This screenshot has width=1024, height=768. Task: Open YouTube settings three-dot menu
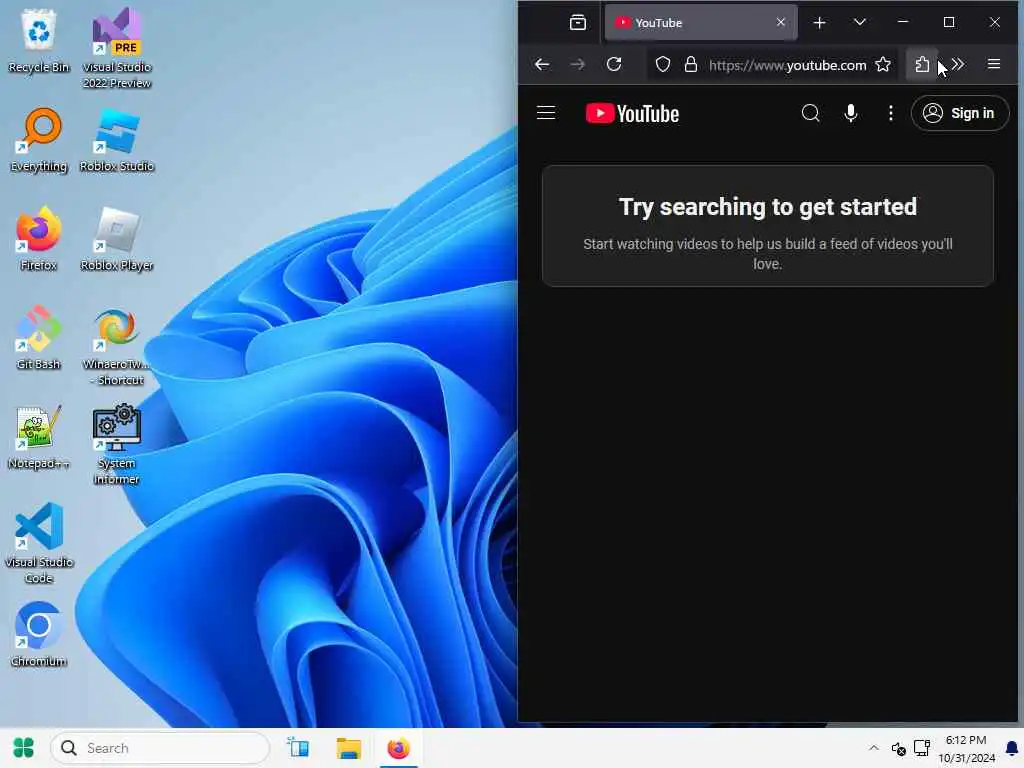tap(891, 113)
